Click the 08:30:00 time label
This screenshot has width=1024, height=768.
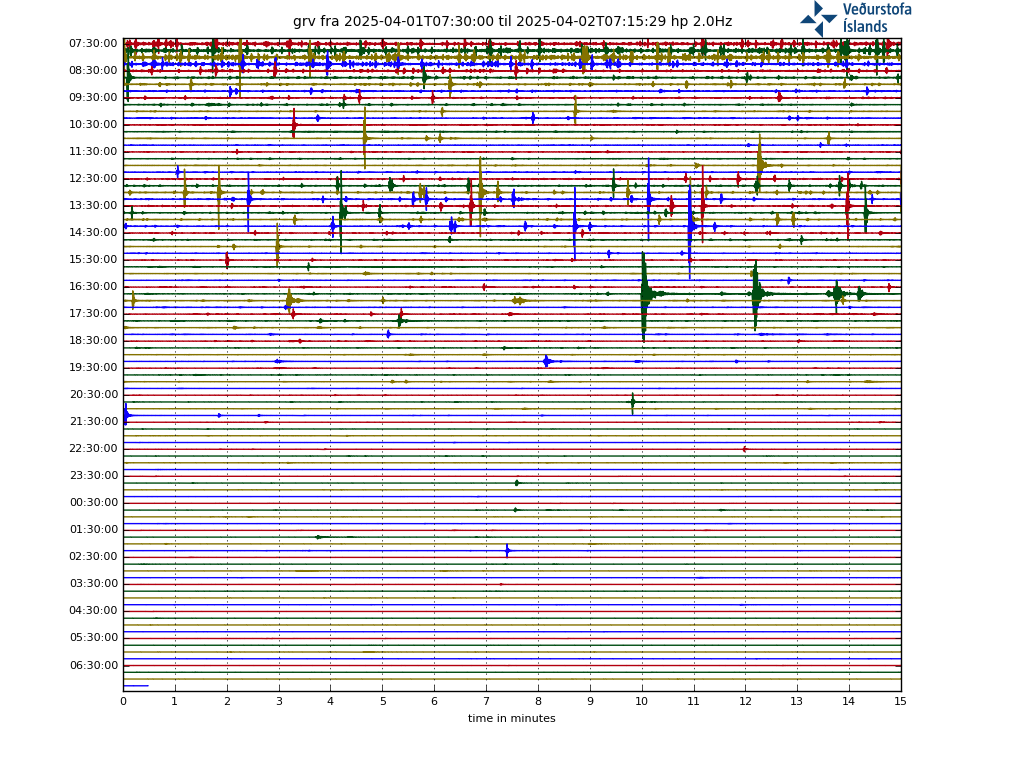coord(93,71)
